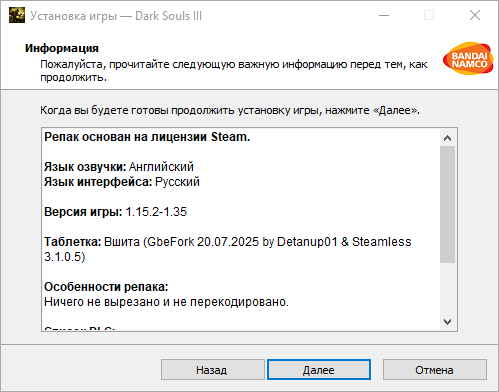Click the scroll down arrow in info box

pos(448,322)
